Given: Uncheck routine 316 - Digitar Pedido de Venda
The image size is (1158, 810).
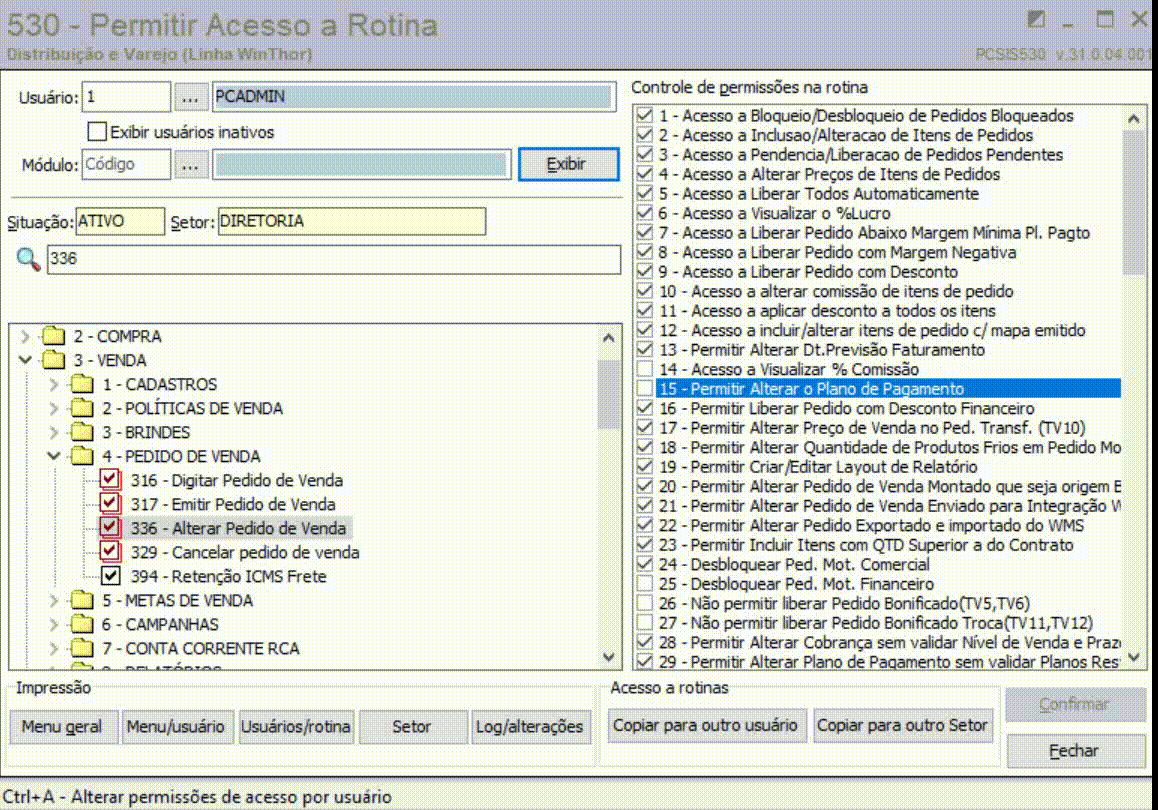Looking at the screenshot, I should [110, 480].
